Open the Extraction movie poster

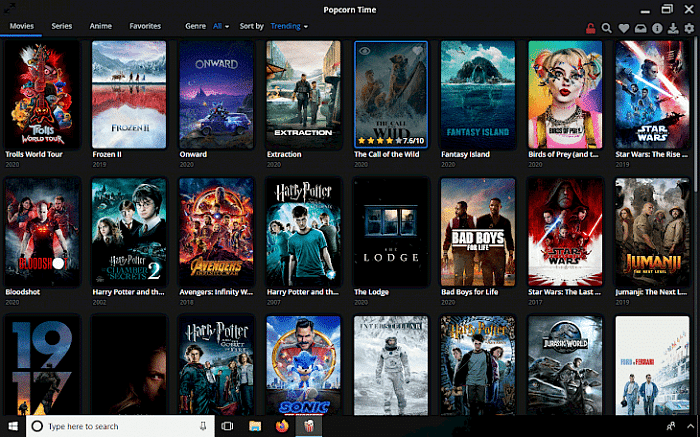pos(304,95)
